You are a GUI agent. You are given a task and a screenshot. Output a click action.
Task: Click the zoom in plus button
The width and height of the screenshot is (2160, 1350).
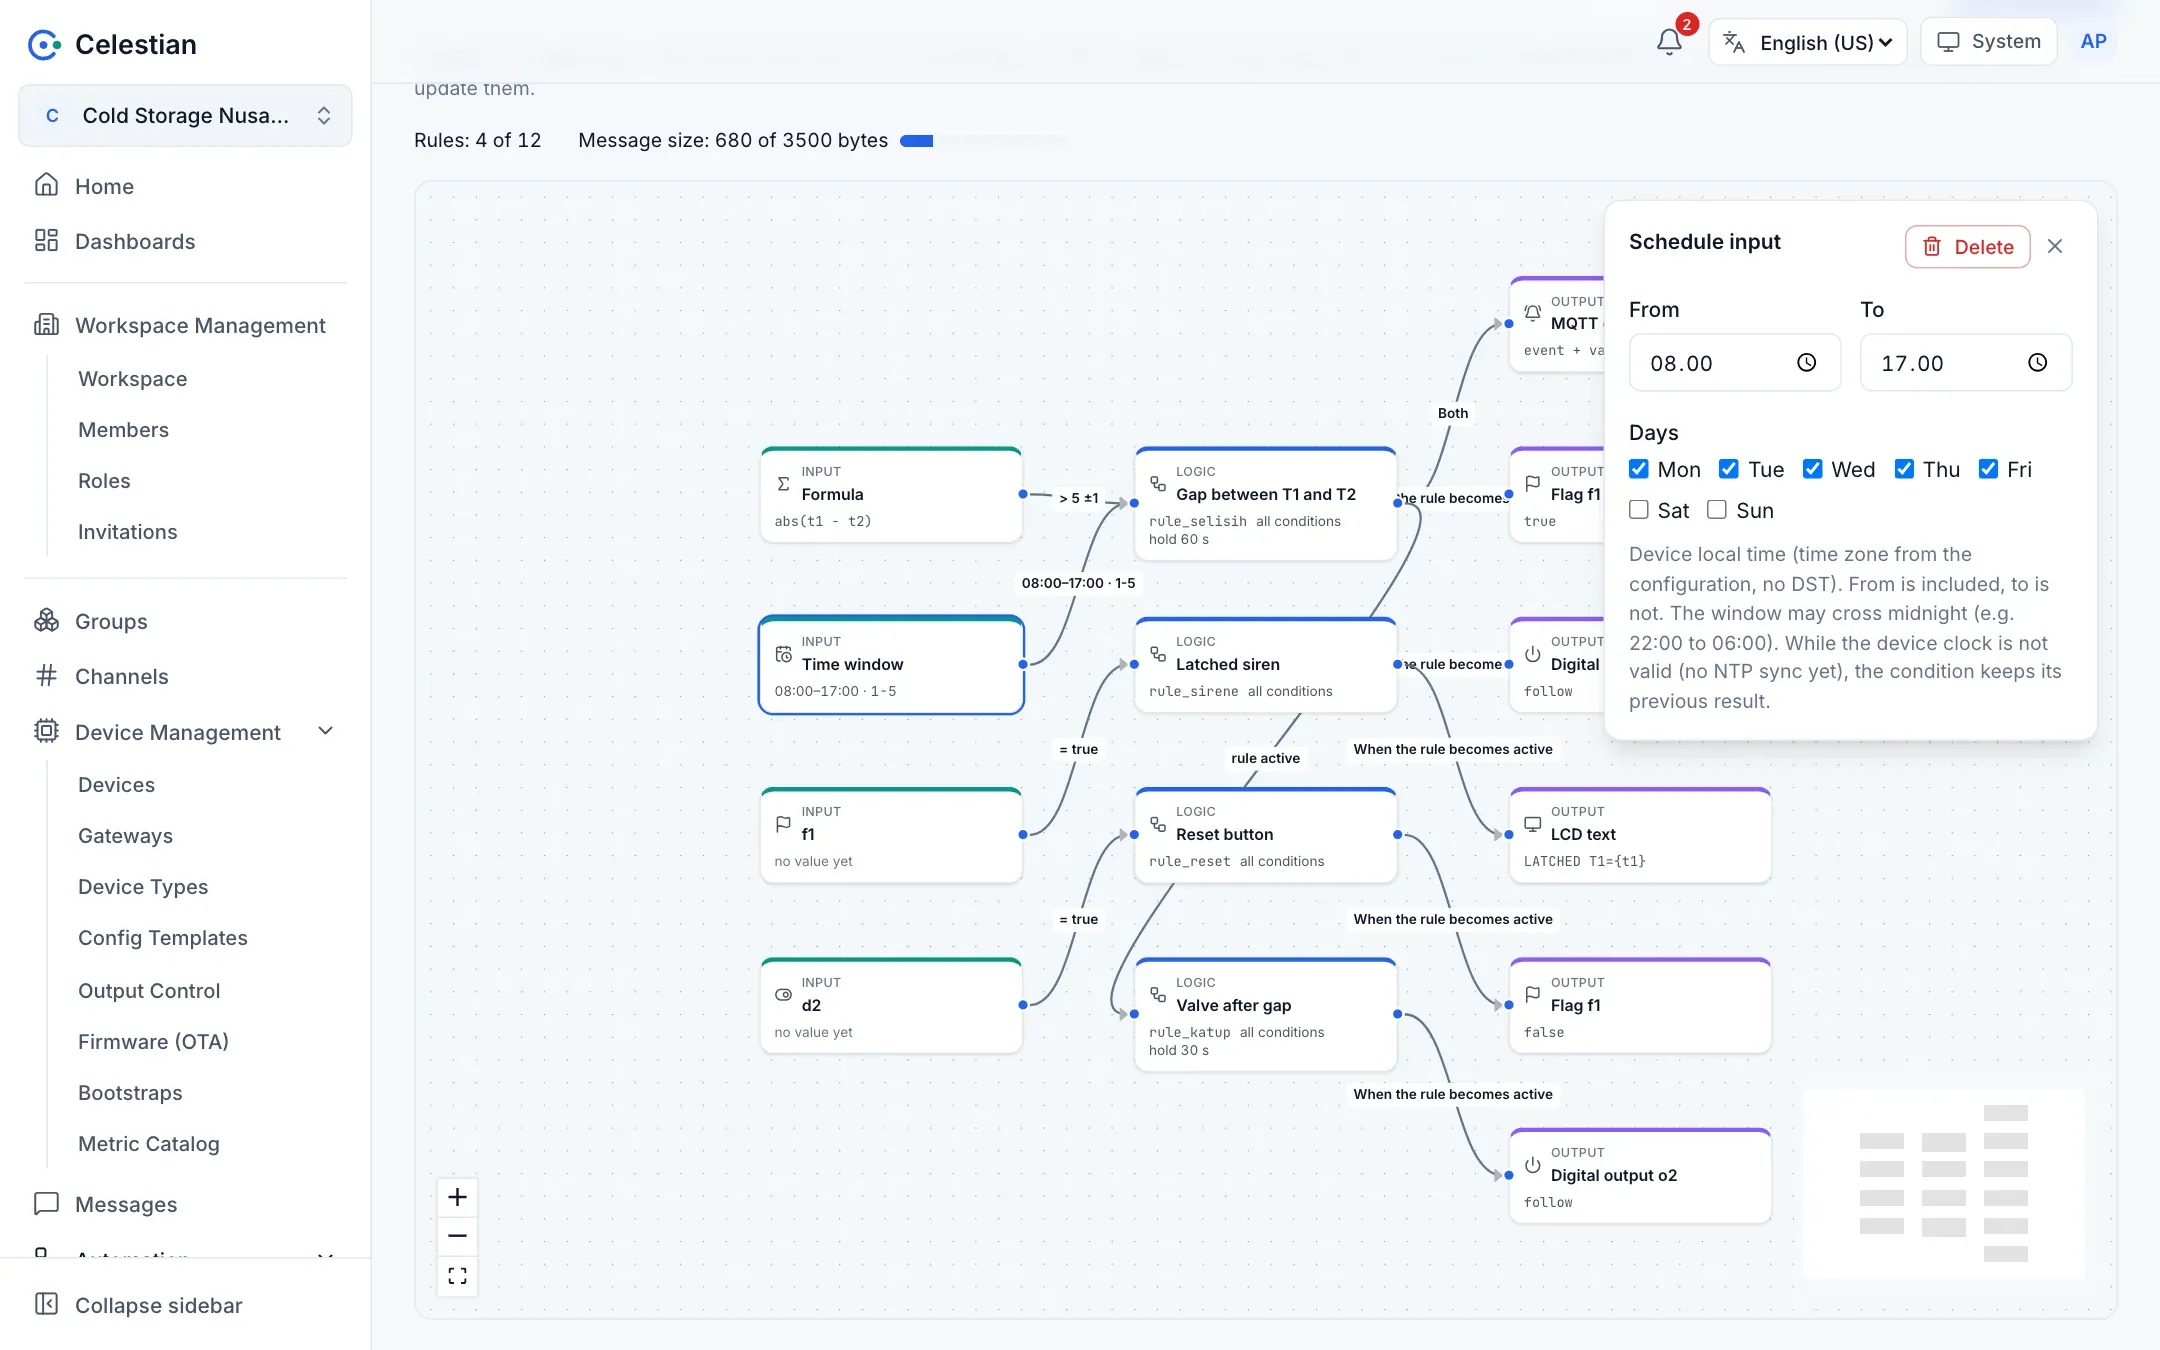point(457,1197)
